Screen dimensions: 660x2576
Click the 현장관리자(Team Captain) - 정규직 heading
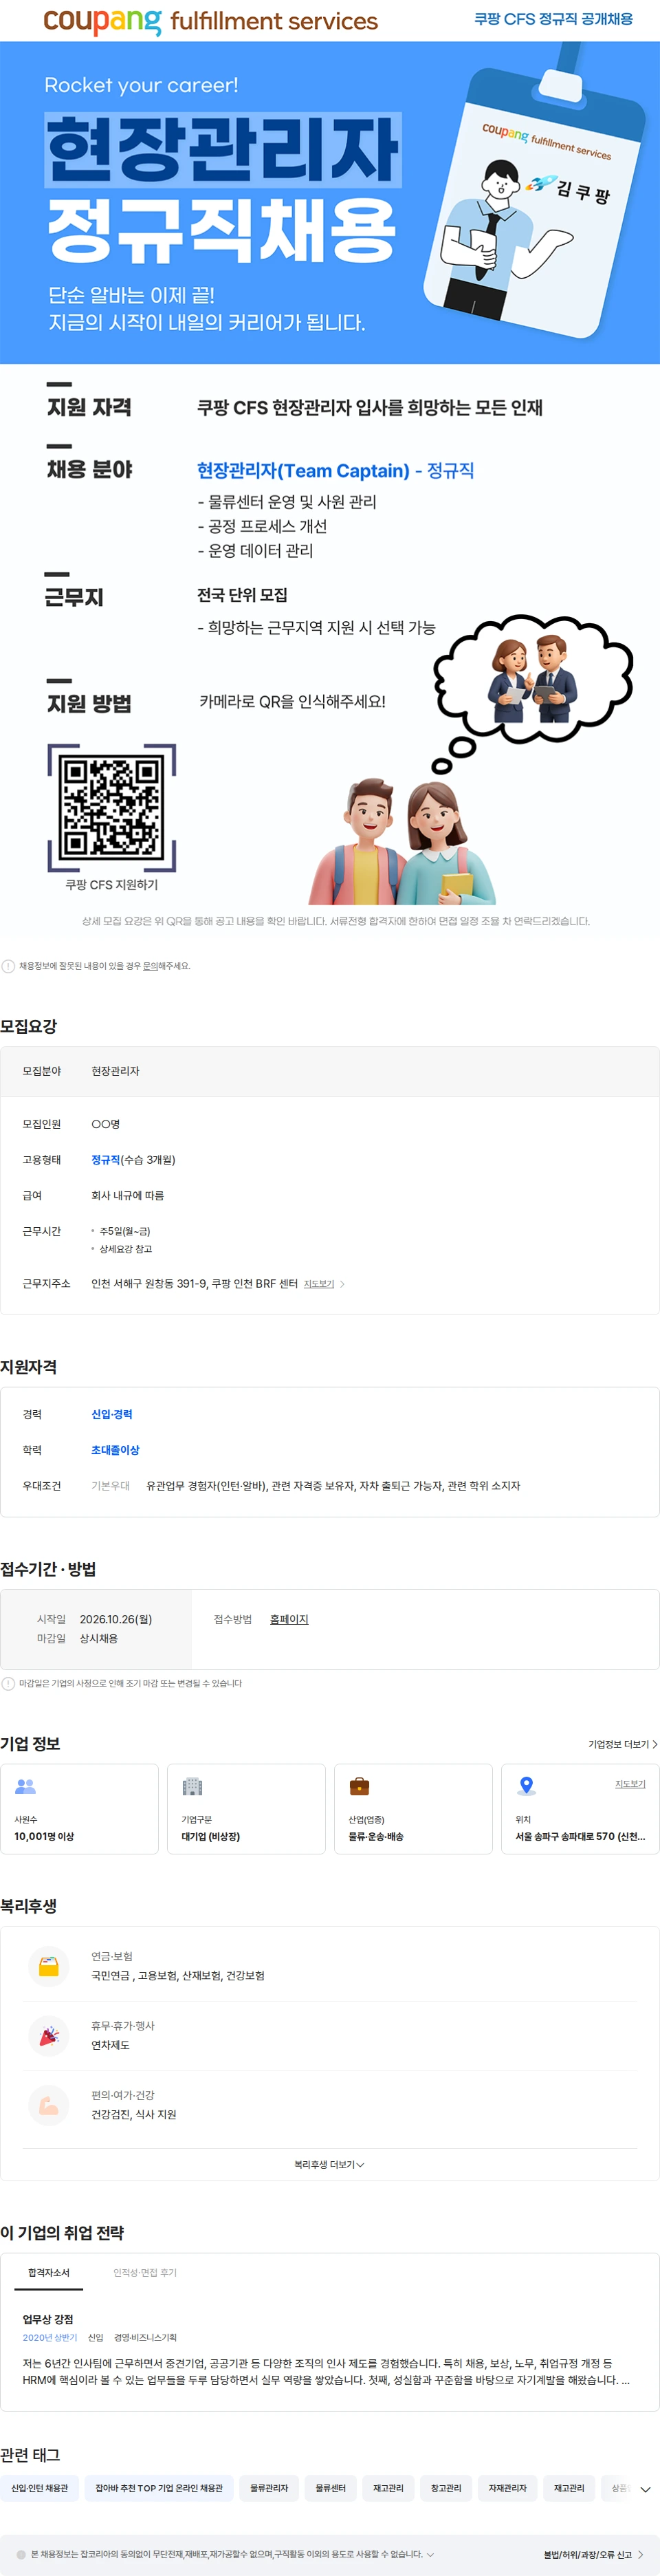tap(335, 471)
